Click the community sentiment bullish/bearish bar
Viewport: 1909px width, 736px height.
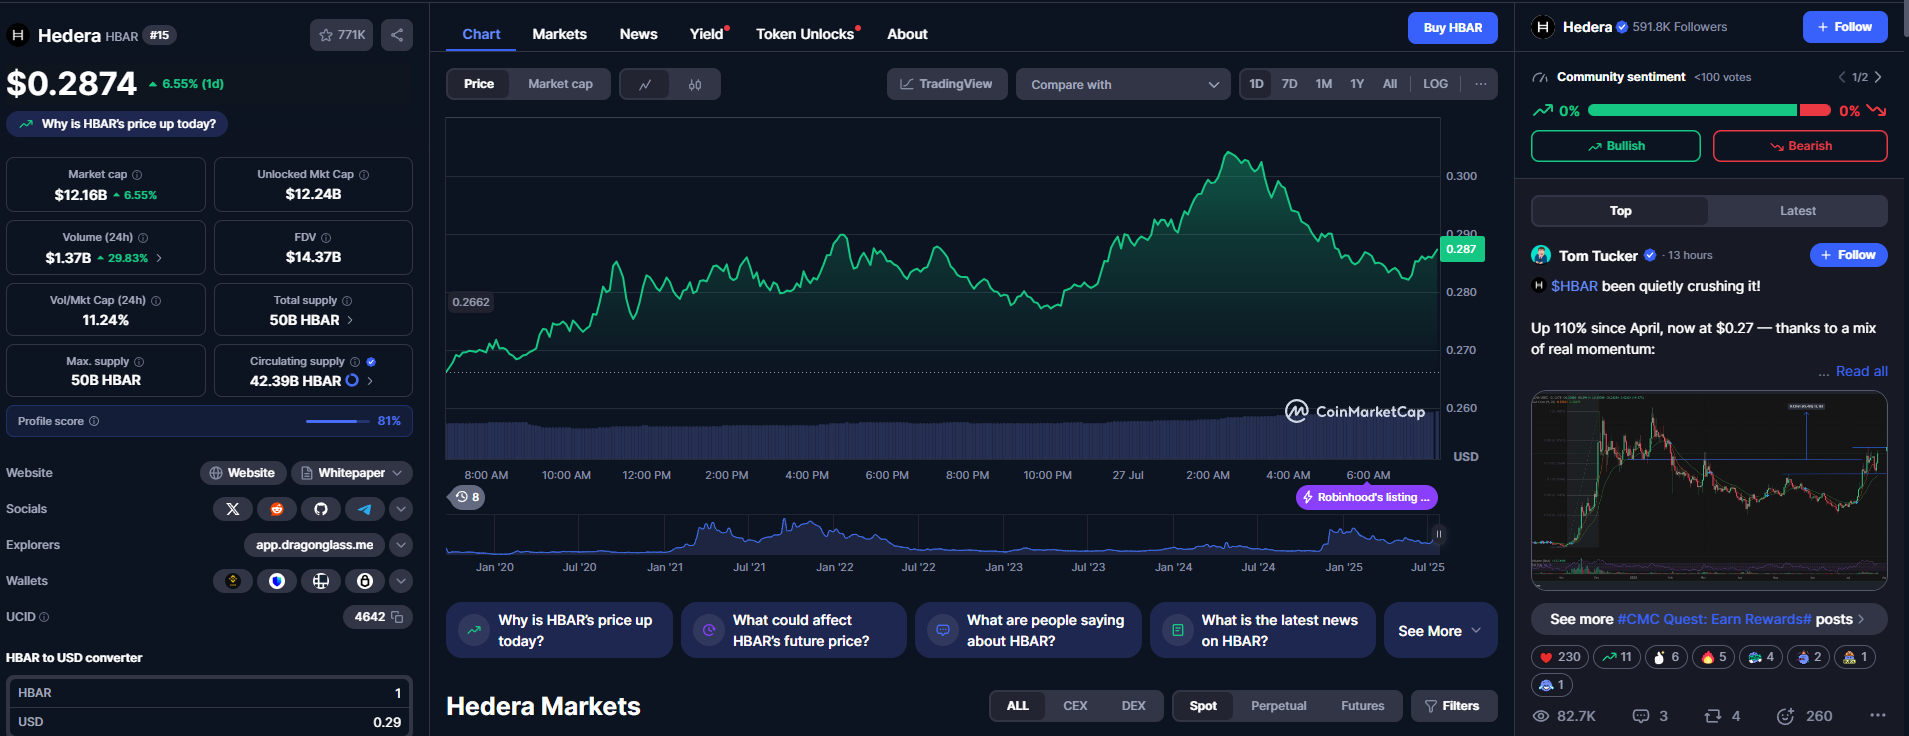pos(1709,110)
